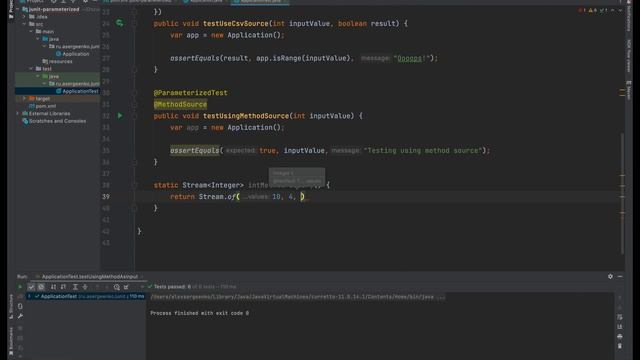Place cursor on line 39 number
The height and width of the screenshot is (360, 640).
tap(106, 197)
